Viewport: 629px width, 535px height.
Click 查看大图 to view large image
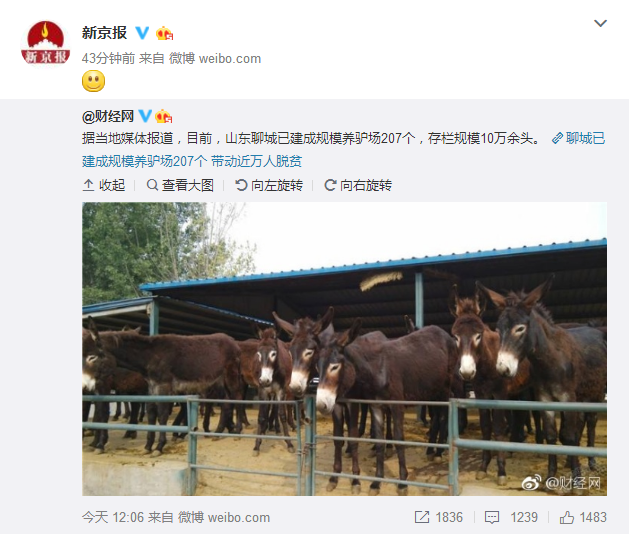(180, 185)
